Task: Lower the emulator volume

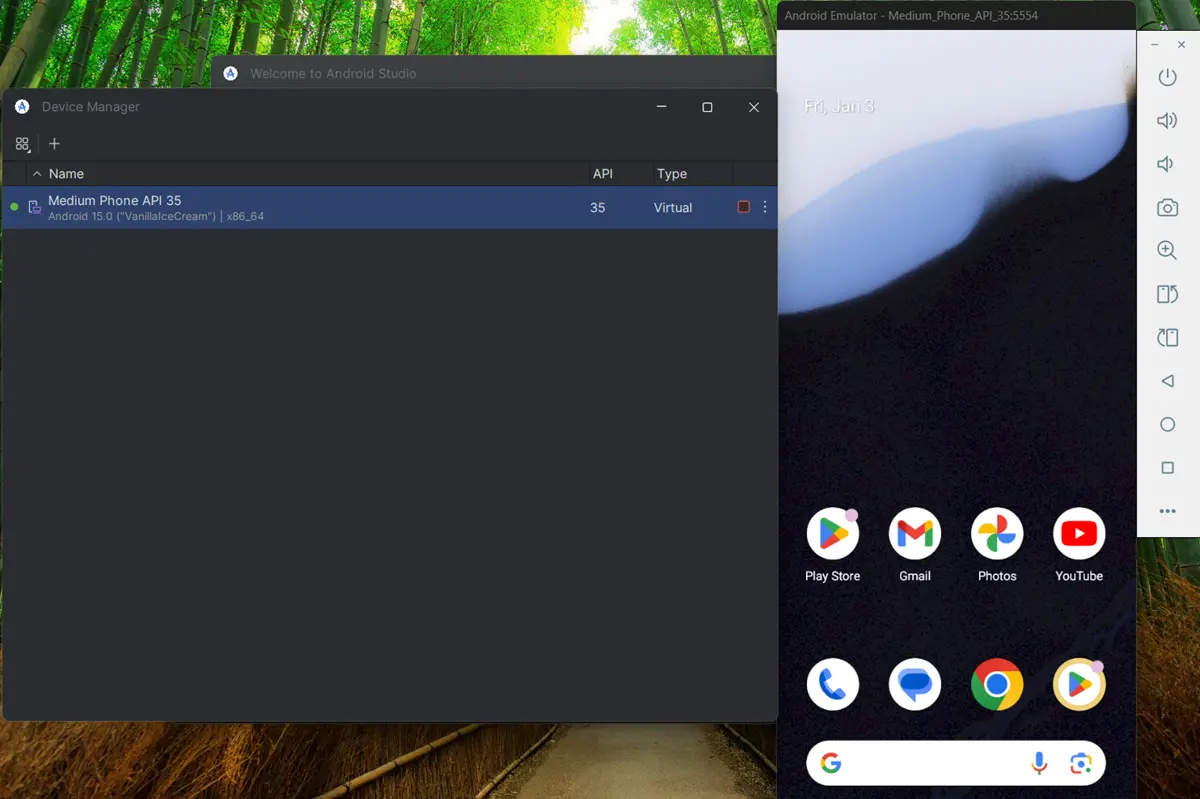Action: 1167,164
